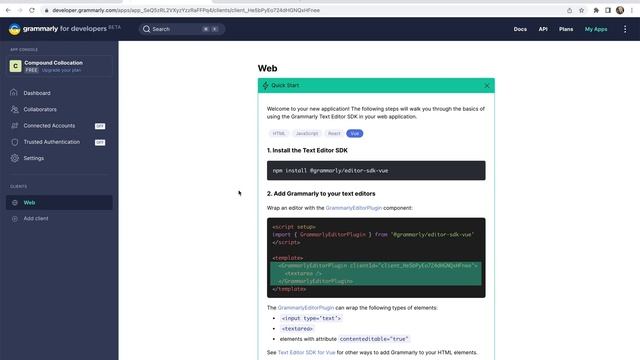Screen dimensions: 640x360
Task: Close the Quick Start panel
Action: [487, 86]
